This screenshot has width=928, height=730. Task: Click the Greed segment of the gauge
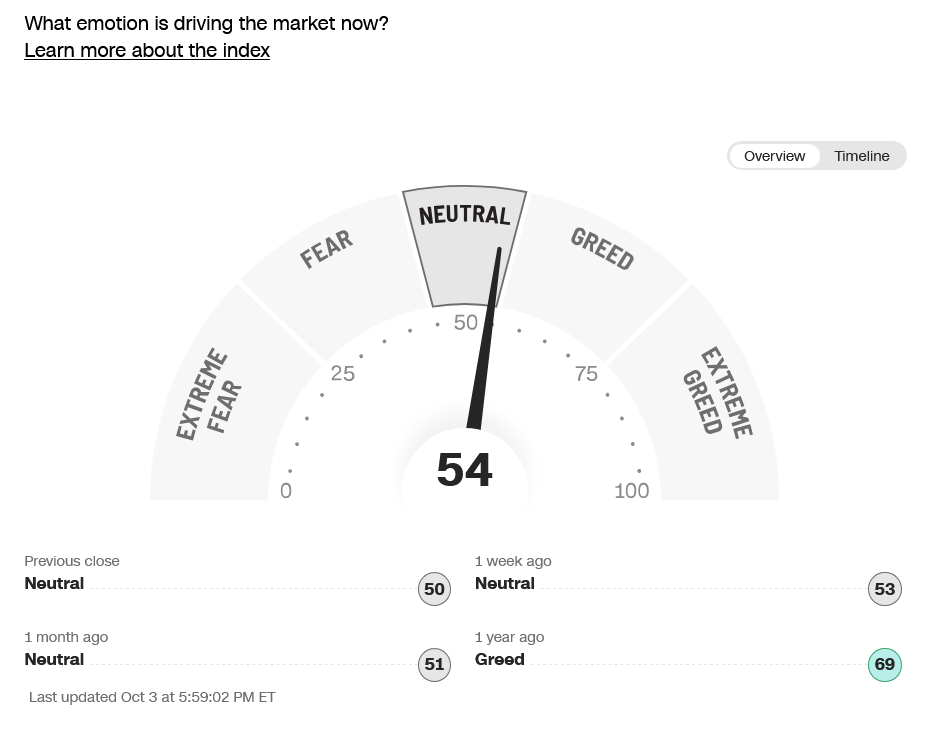click(602, 250)
